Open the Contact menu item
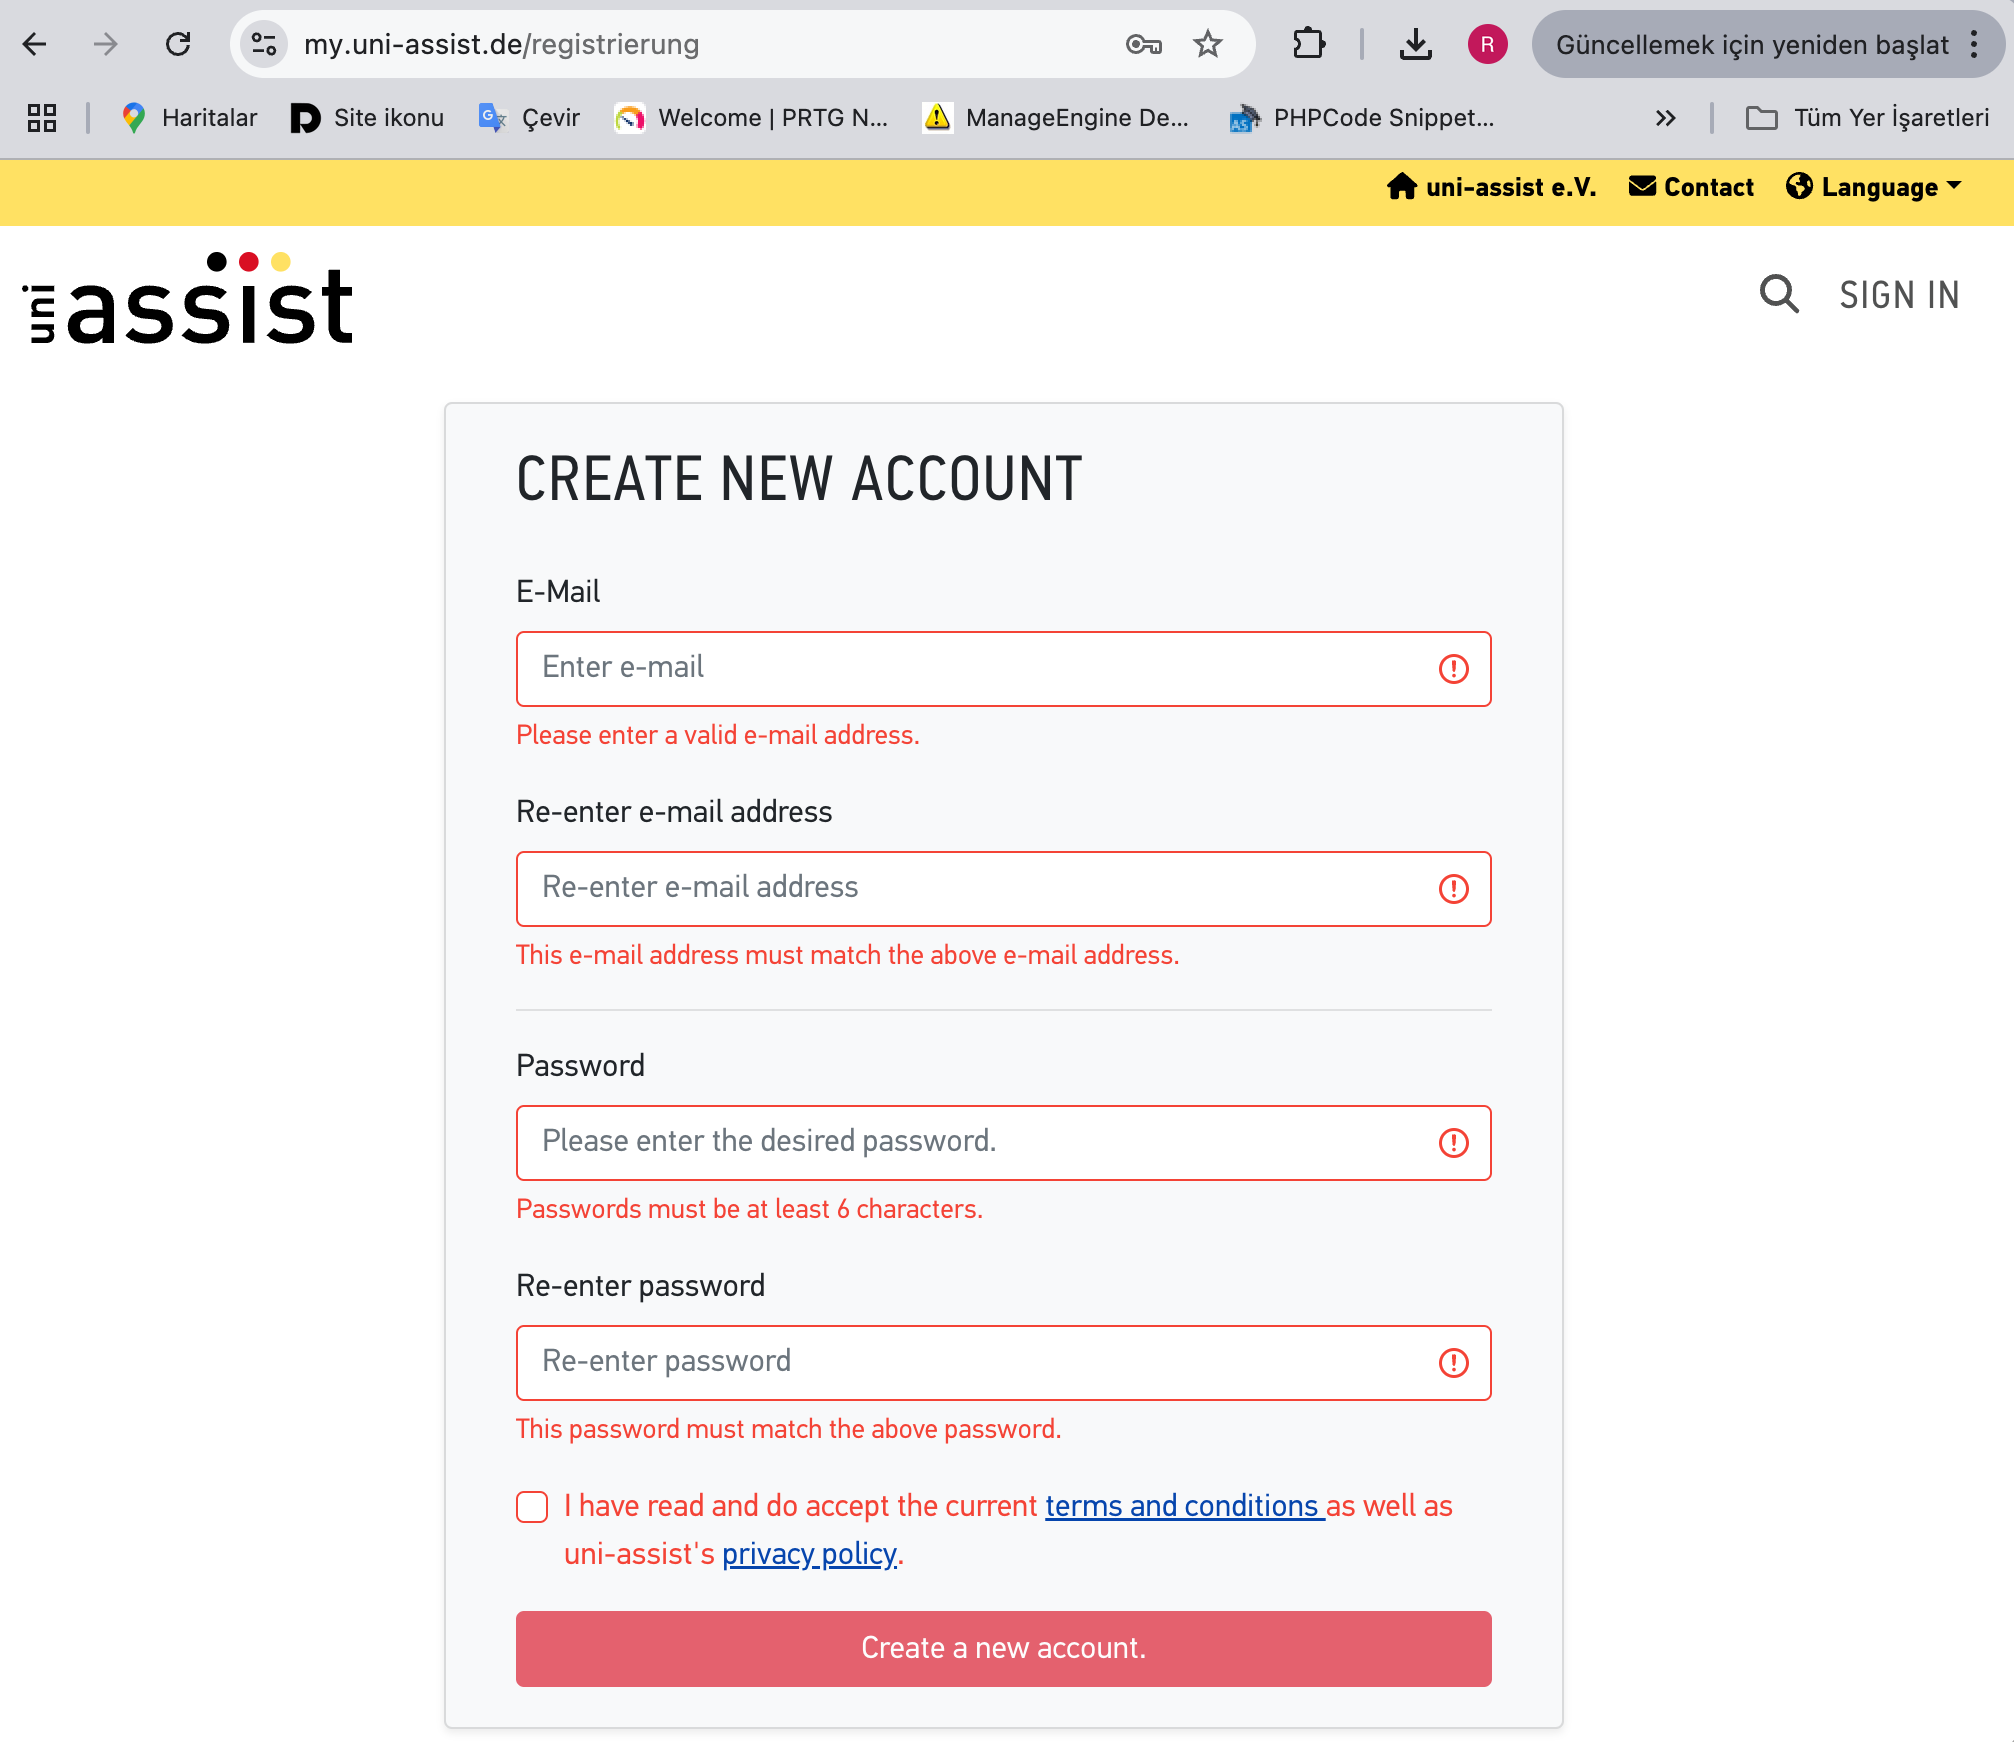This screenshot has width=2014, height=1742. coord(1692,187)
